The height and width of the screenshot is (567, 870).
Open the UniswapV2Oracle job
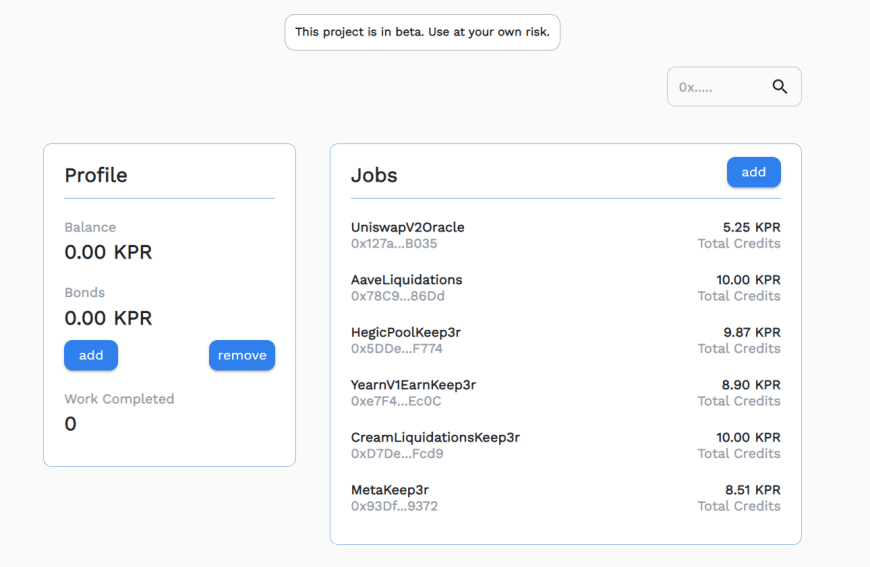pyautogui.click(x=407, y=227)
